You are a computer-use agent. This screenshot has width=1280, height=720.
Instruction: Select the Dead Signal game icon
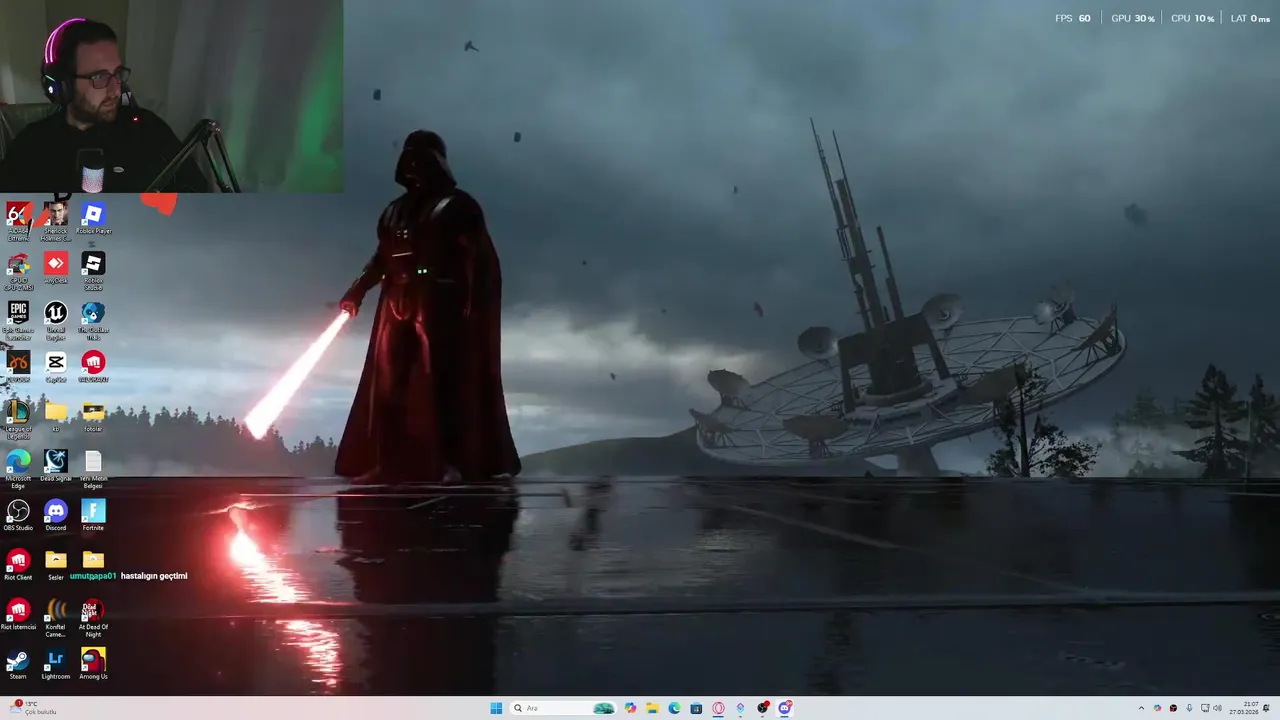click(x=56, y=466)
